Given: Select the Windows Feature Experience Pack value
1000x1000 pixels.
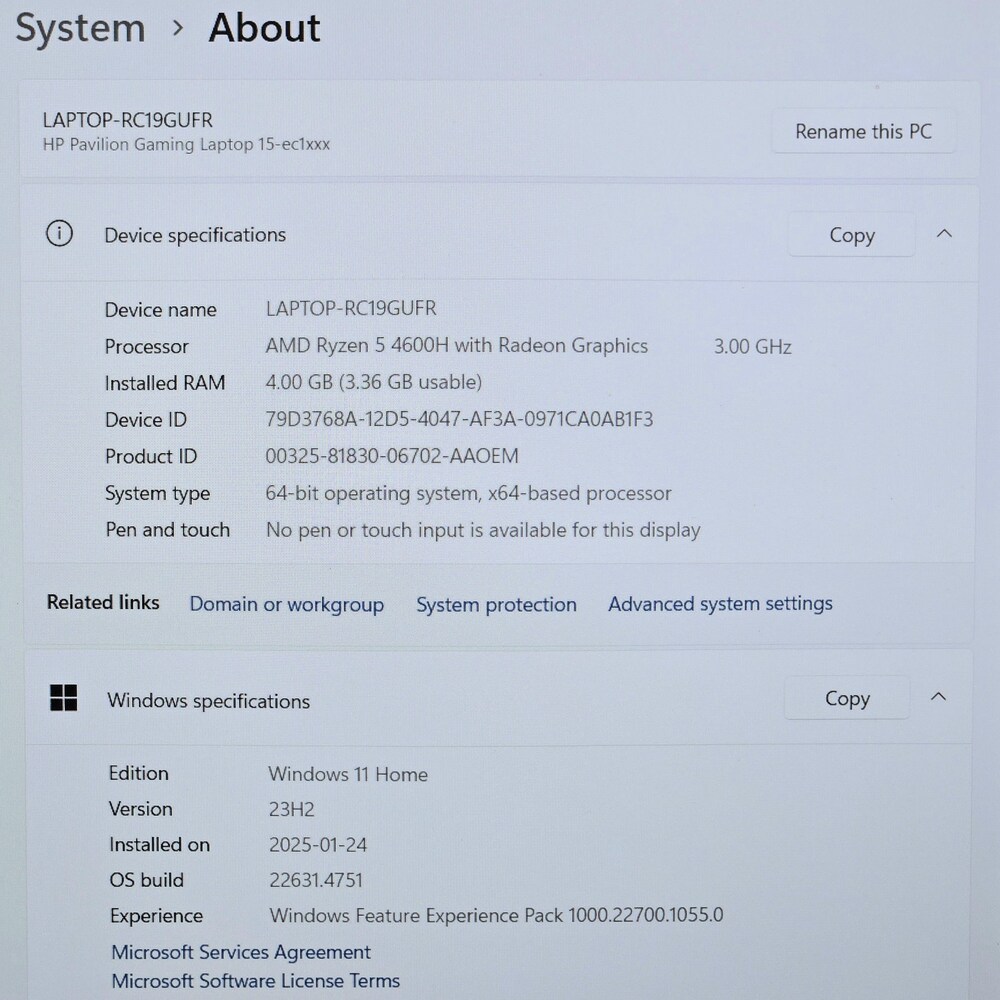Looking at the screenshot, I should click(x=496, y=915).
